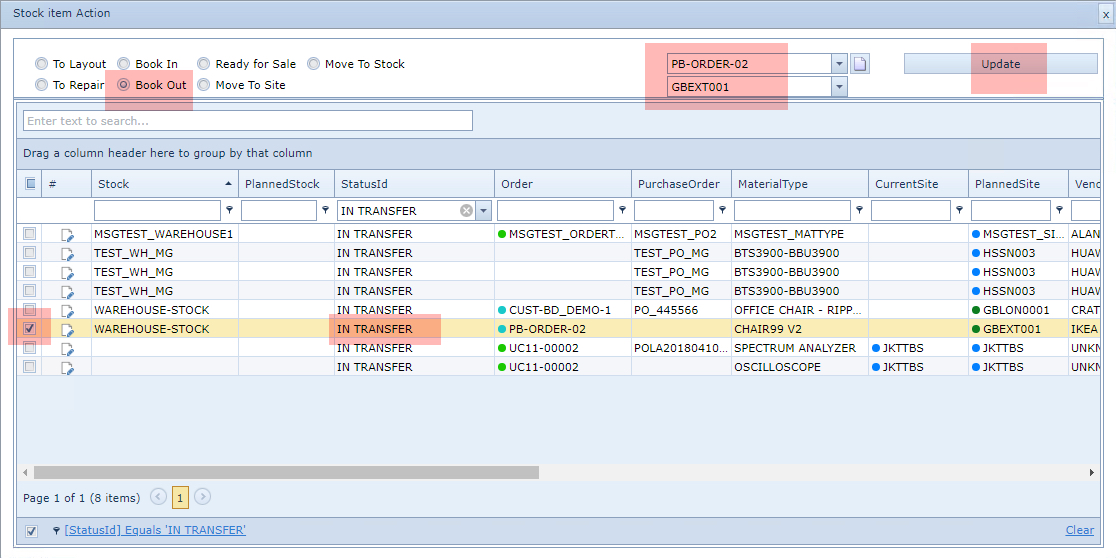Image resolution: width=1116 pixels, height=558 pixels.
Task: Clear the IN TRANSFER StatusId filter value
Action: [466, 211]
